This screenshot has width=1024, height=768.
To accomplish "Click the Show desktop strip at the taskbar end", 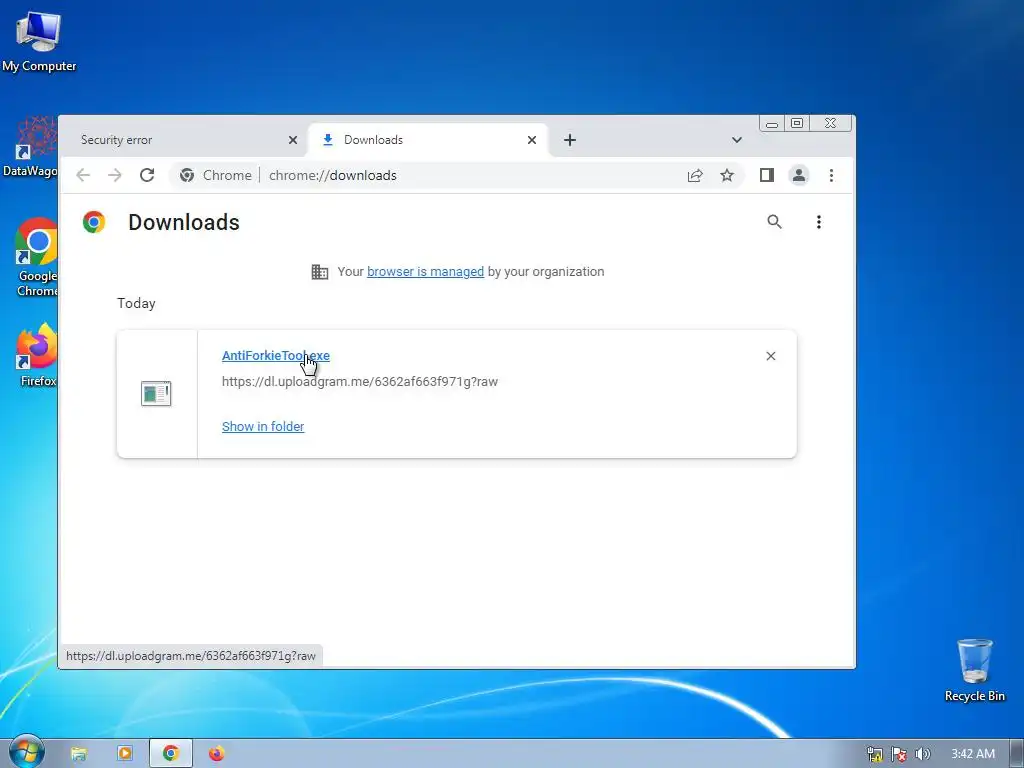I will pos(1017,754).
